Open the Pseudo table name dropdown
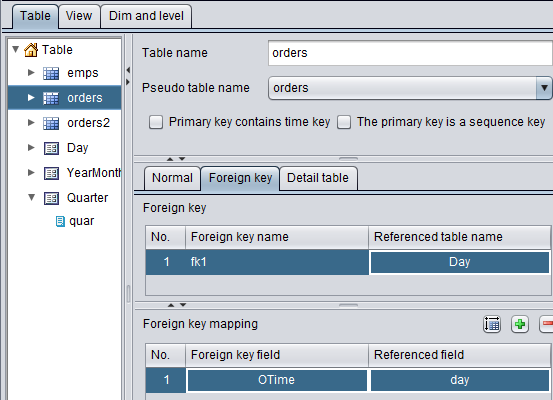 pos(545,88)
